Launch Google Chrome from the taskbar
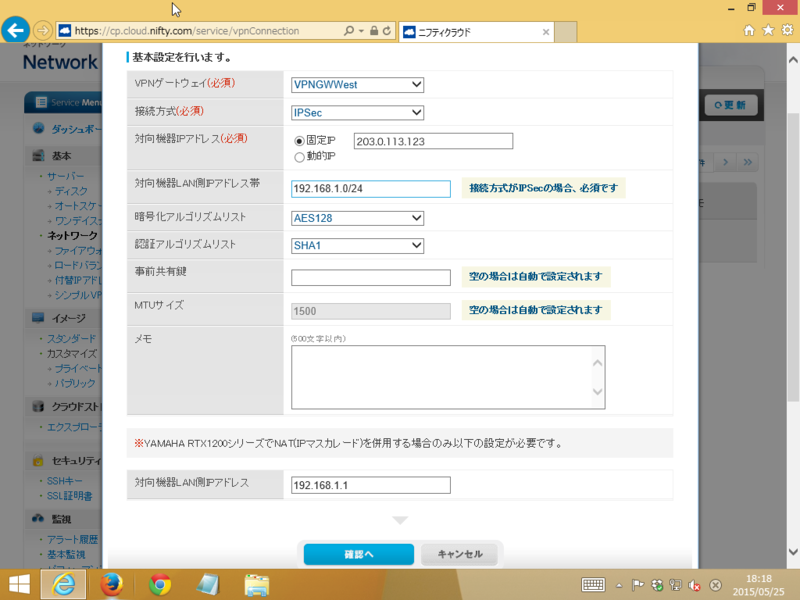This screenshot has width=800, height=600. point(160,584)
